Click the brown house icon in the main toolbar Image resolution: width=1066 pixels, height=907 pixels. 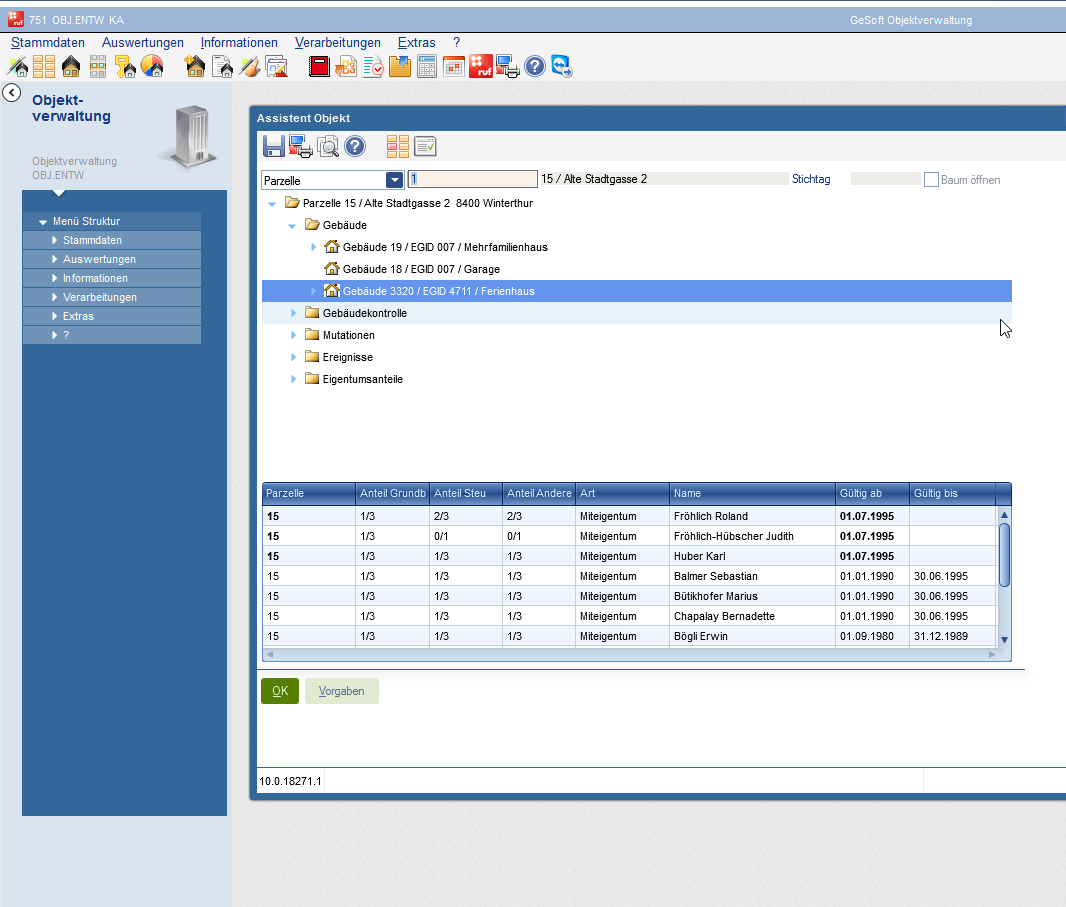click(x=71, y=67)
